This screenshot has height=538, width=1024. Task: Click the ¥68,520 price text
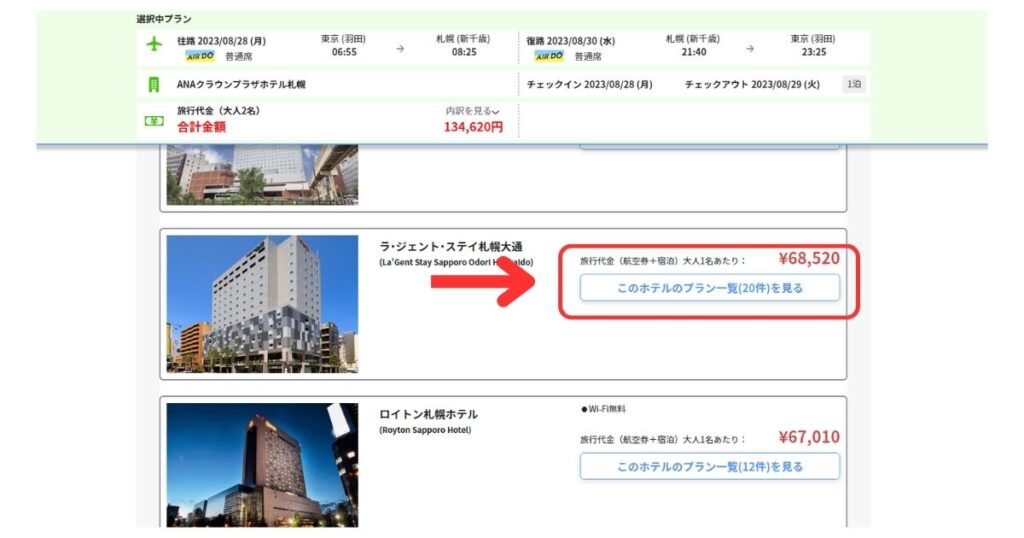[809, 259]
